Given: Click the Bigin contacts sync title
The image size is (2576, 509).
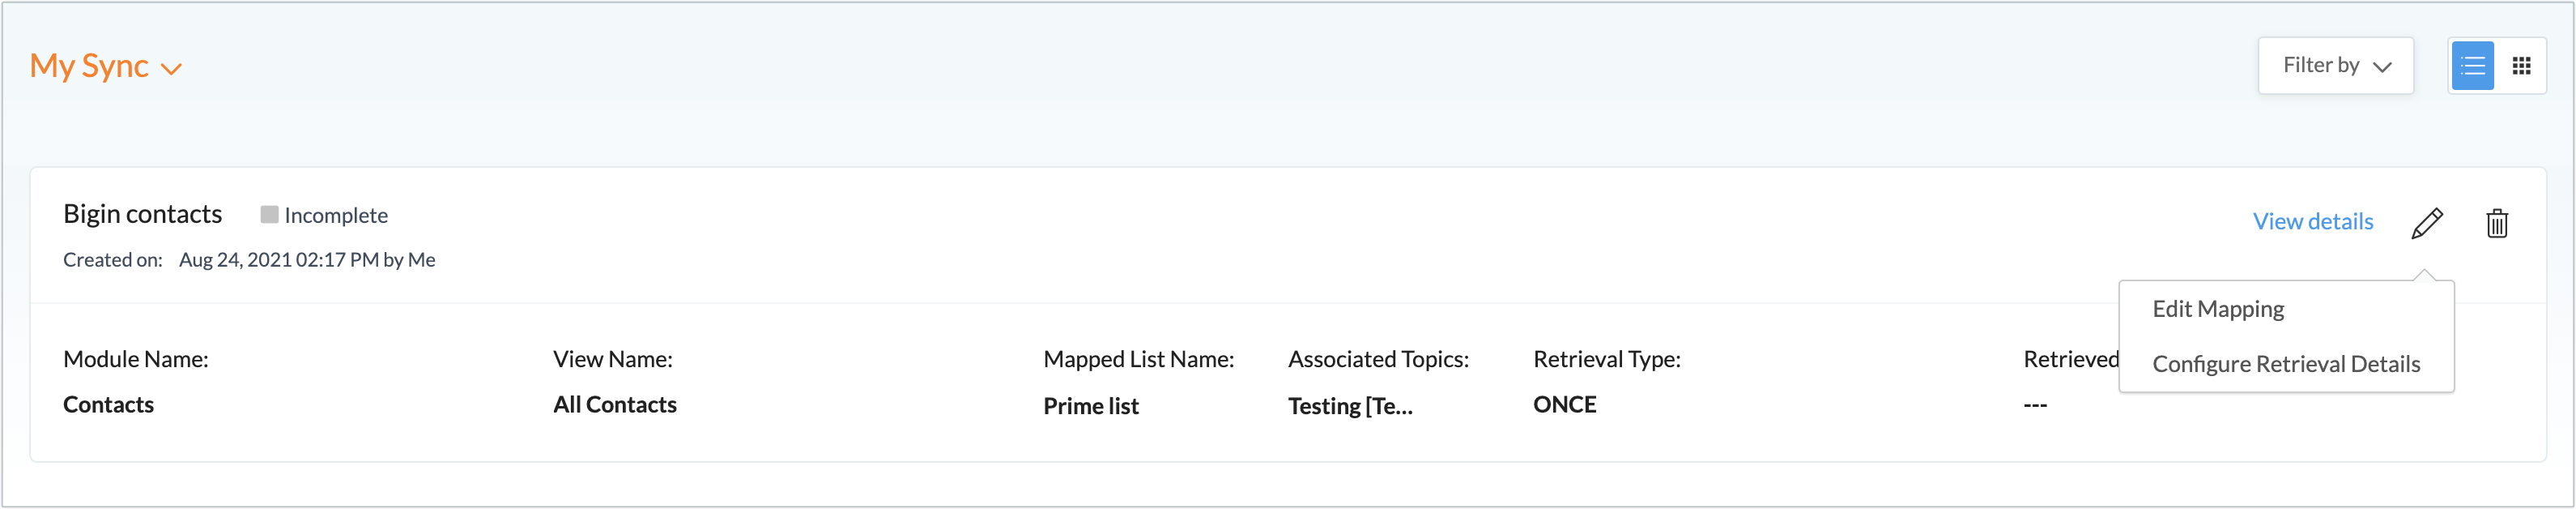Looking at the screenshot, I should (x=143, y=214).
